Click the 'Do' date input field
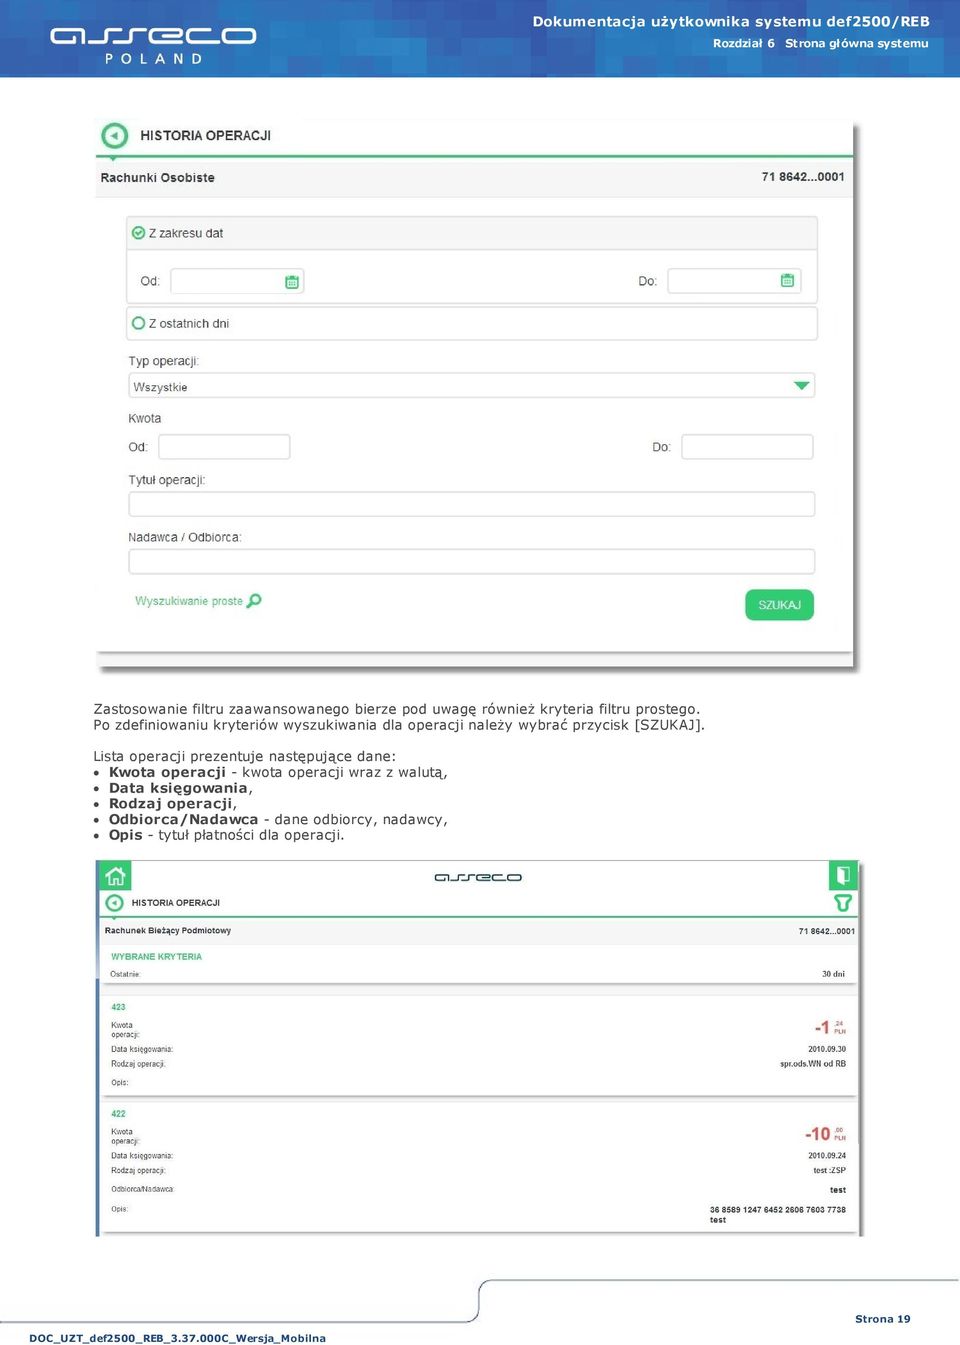The width and height of the screenshot is (960, 1345). click(734, 281)
